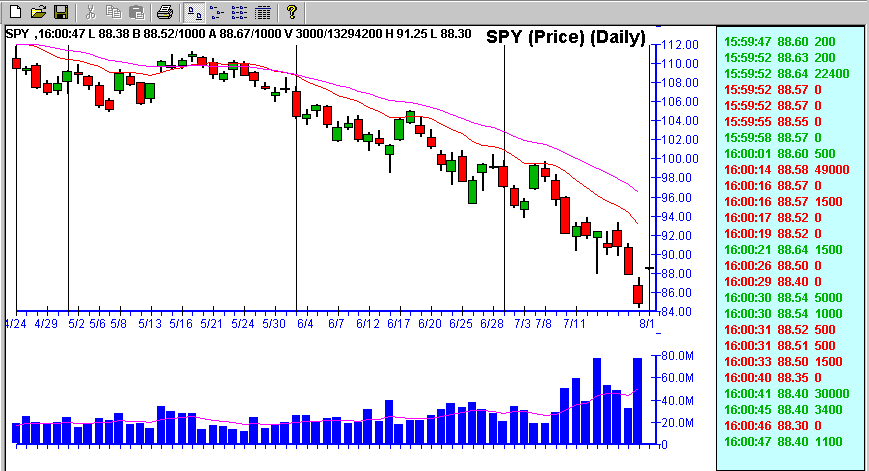Click the 4/29 date axis label
869x471 pixels.
point(46,324)
